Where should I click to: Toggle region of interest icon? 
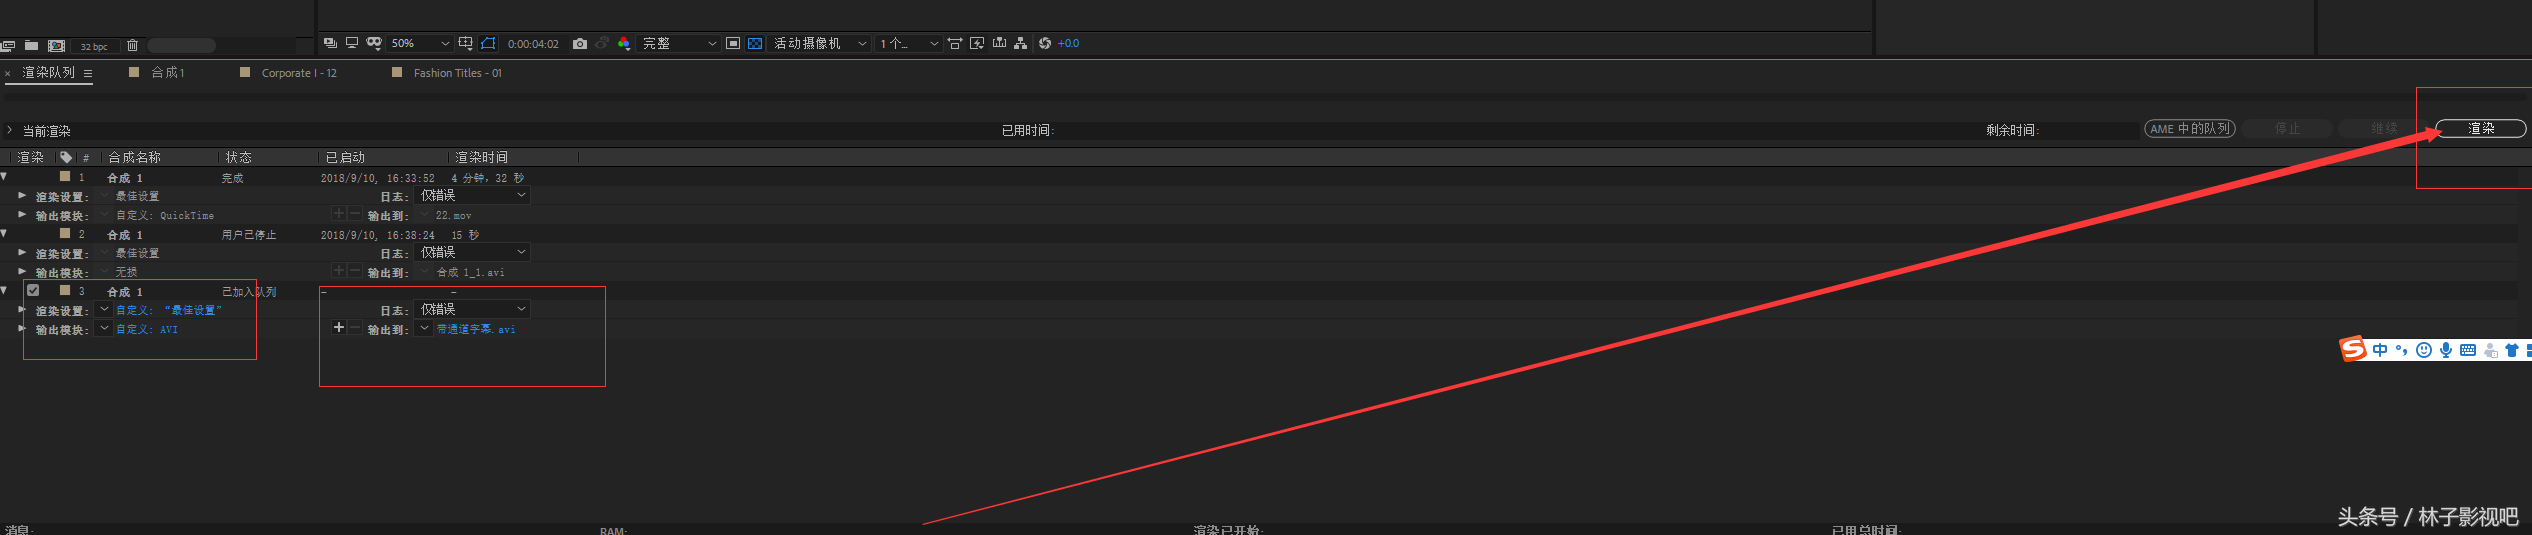pos(733,43)
